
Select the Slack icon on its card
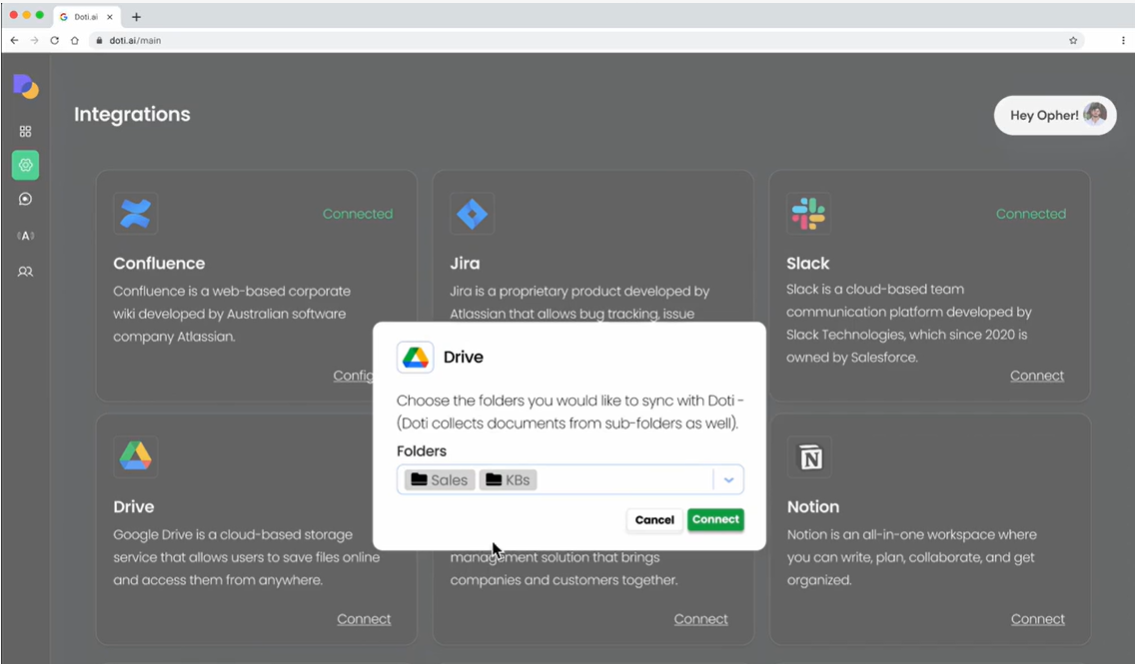click(x=809, y=213)
